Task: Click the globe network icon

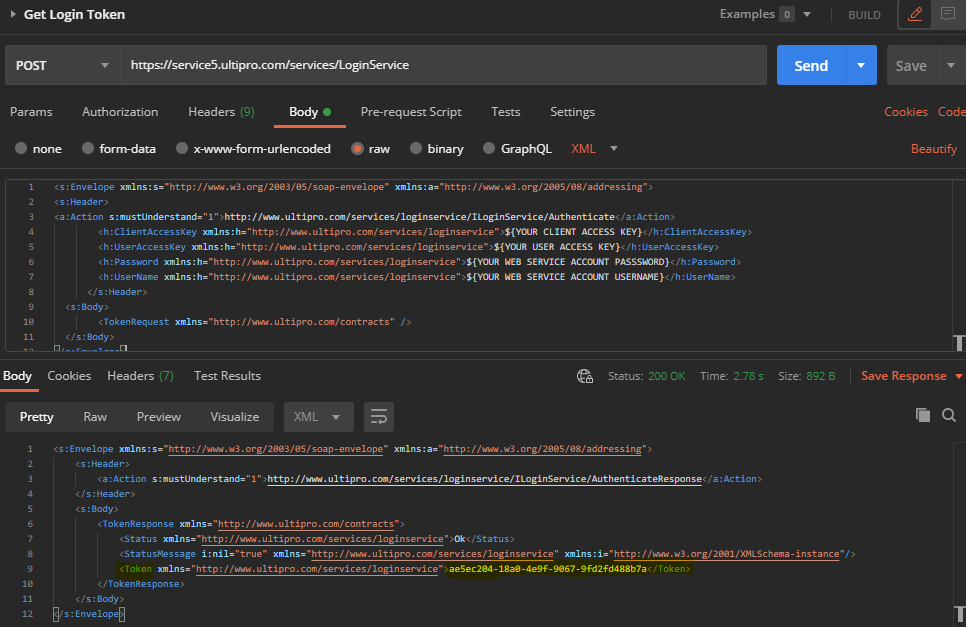Action: (x=585, y=376)
